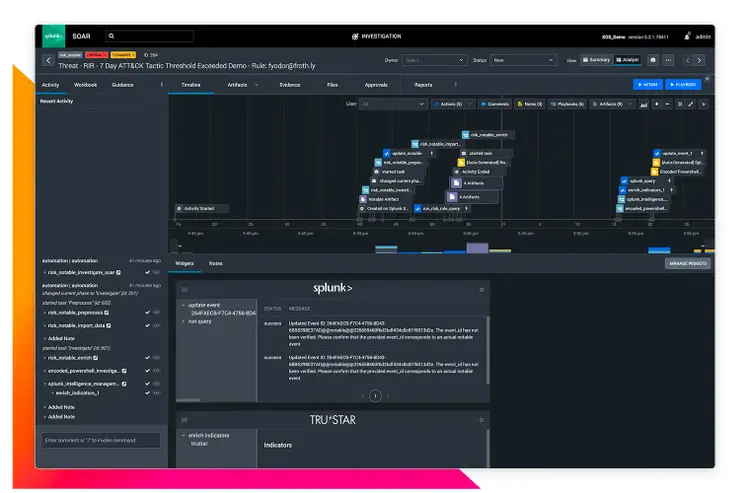Open the Workbook tab
This screenshot has height=493, width=750.
86,85
